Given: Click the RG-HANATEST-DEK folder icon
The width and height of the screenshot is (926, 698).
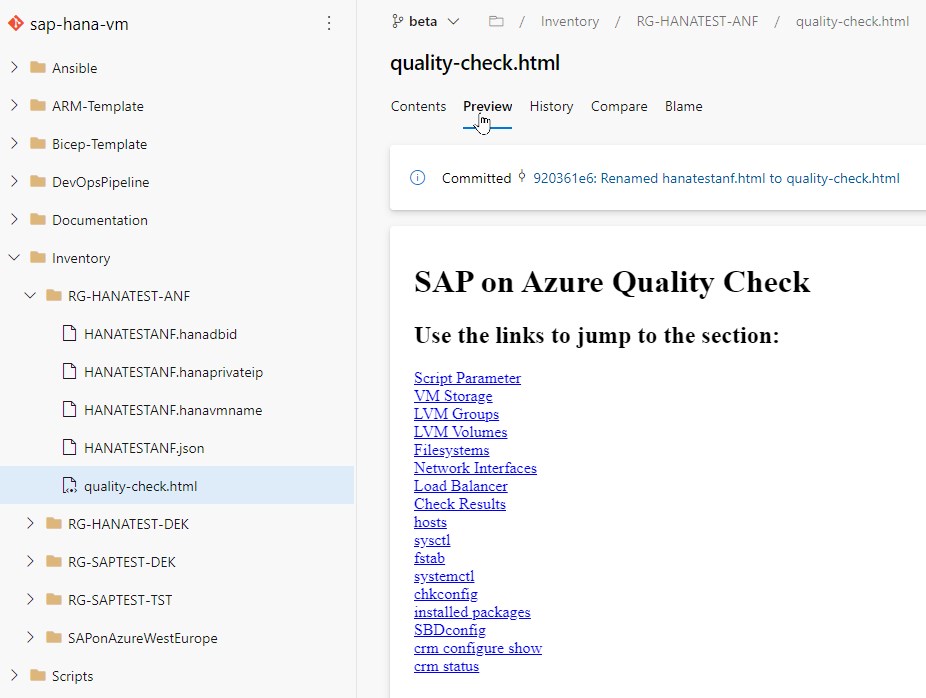Looking at the screenshot, I should coord(54,523).
